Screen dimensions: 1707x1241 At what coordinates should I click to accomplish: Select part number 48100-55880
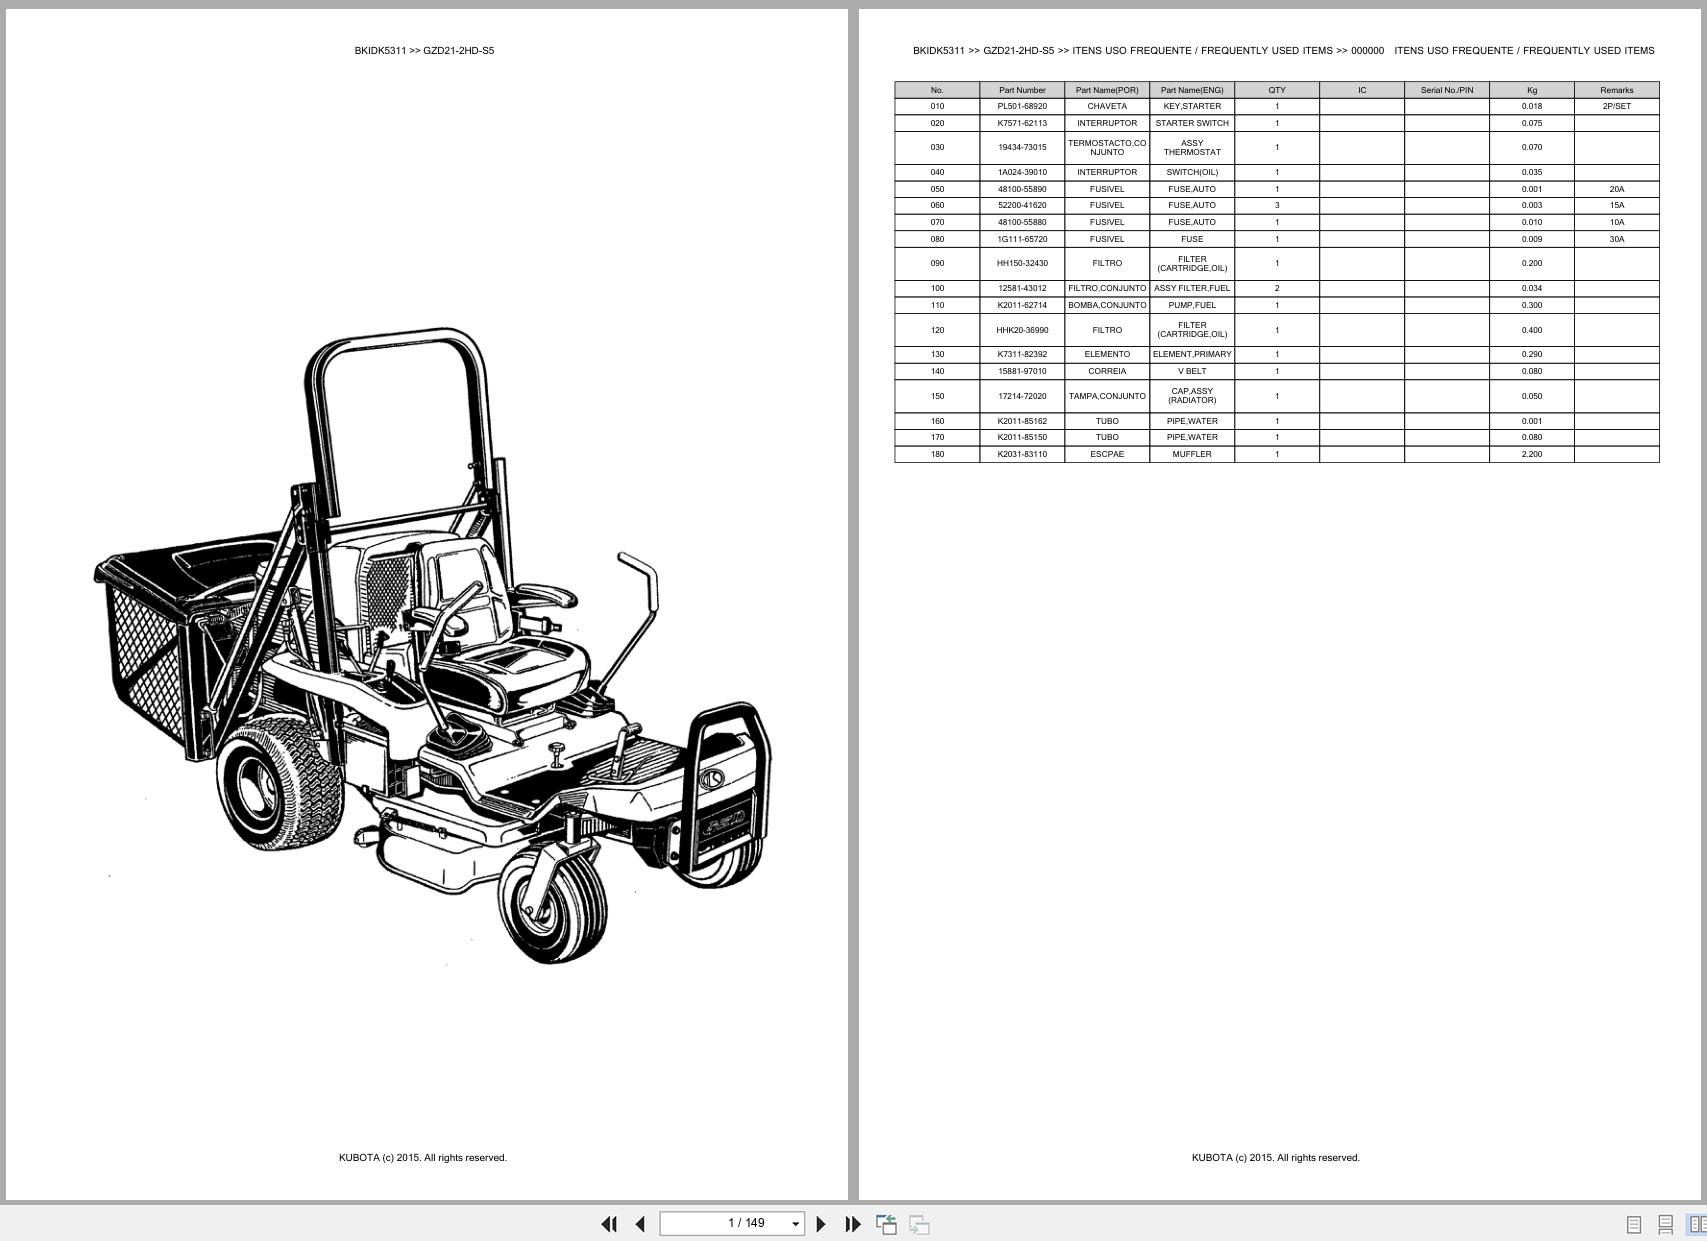click(1022, 222)
